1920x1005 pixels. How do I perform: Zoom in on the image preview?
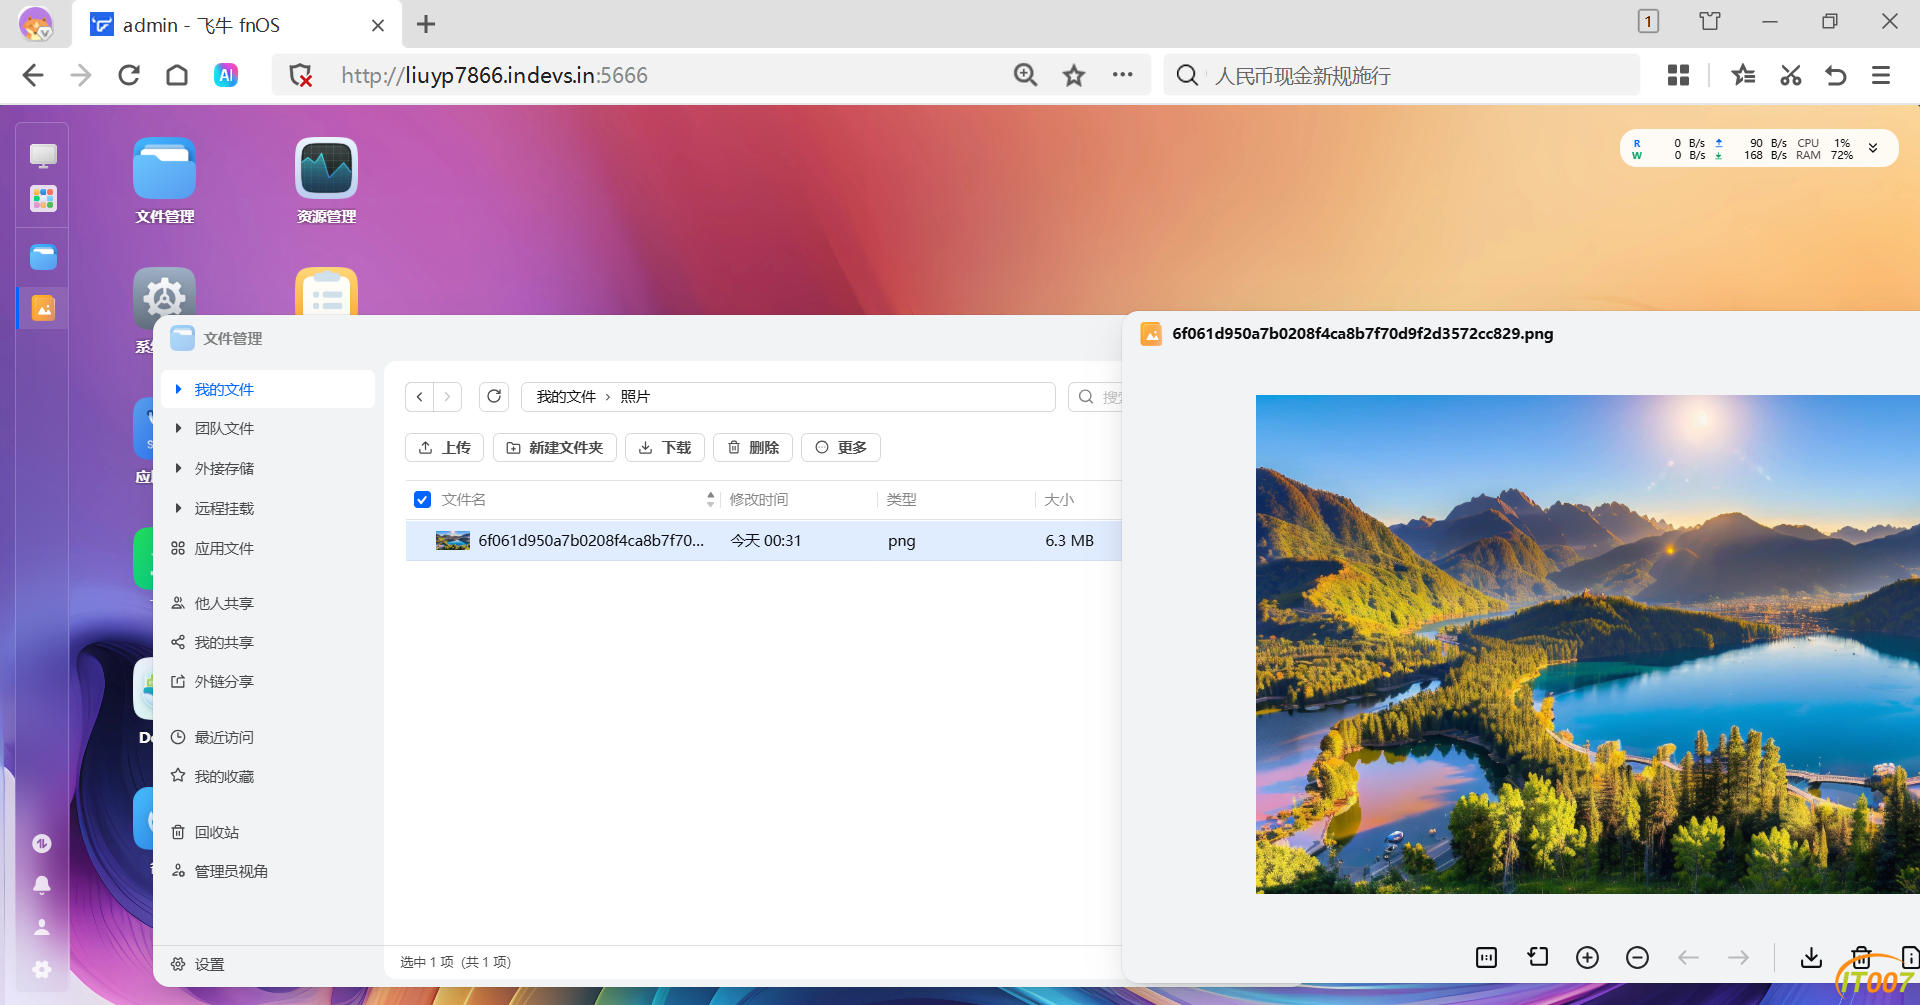pos(1587,958)
